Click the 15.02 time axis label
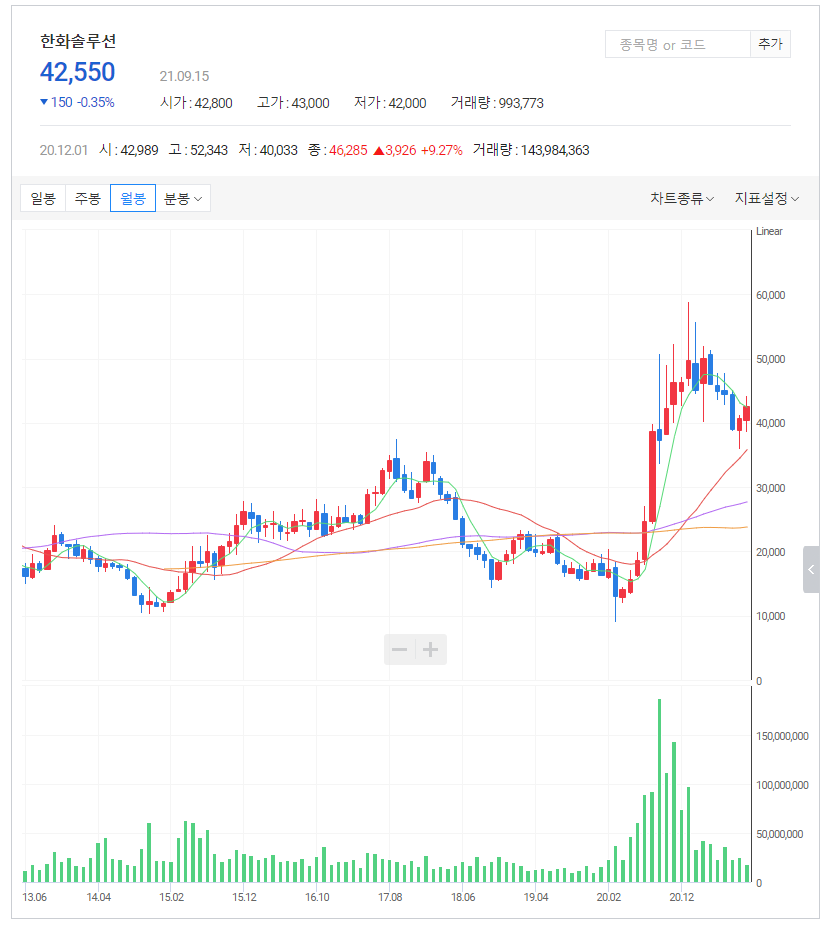826x925 pixels. coord(171,897)
